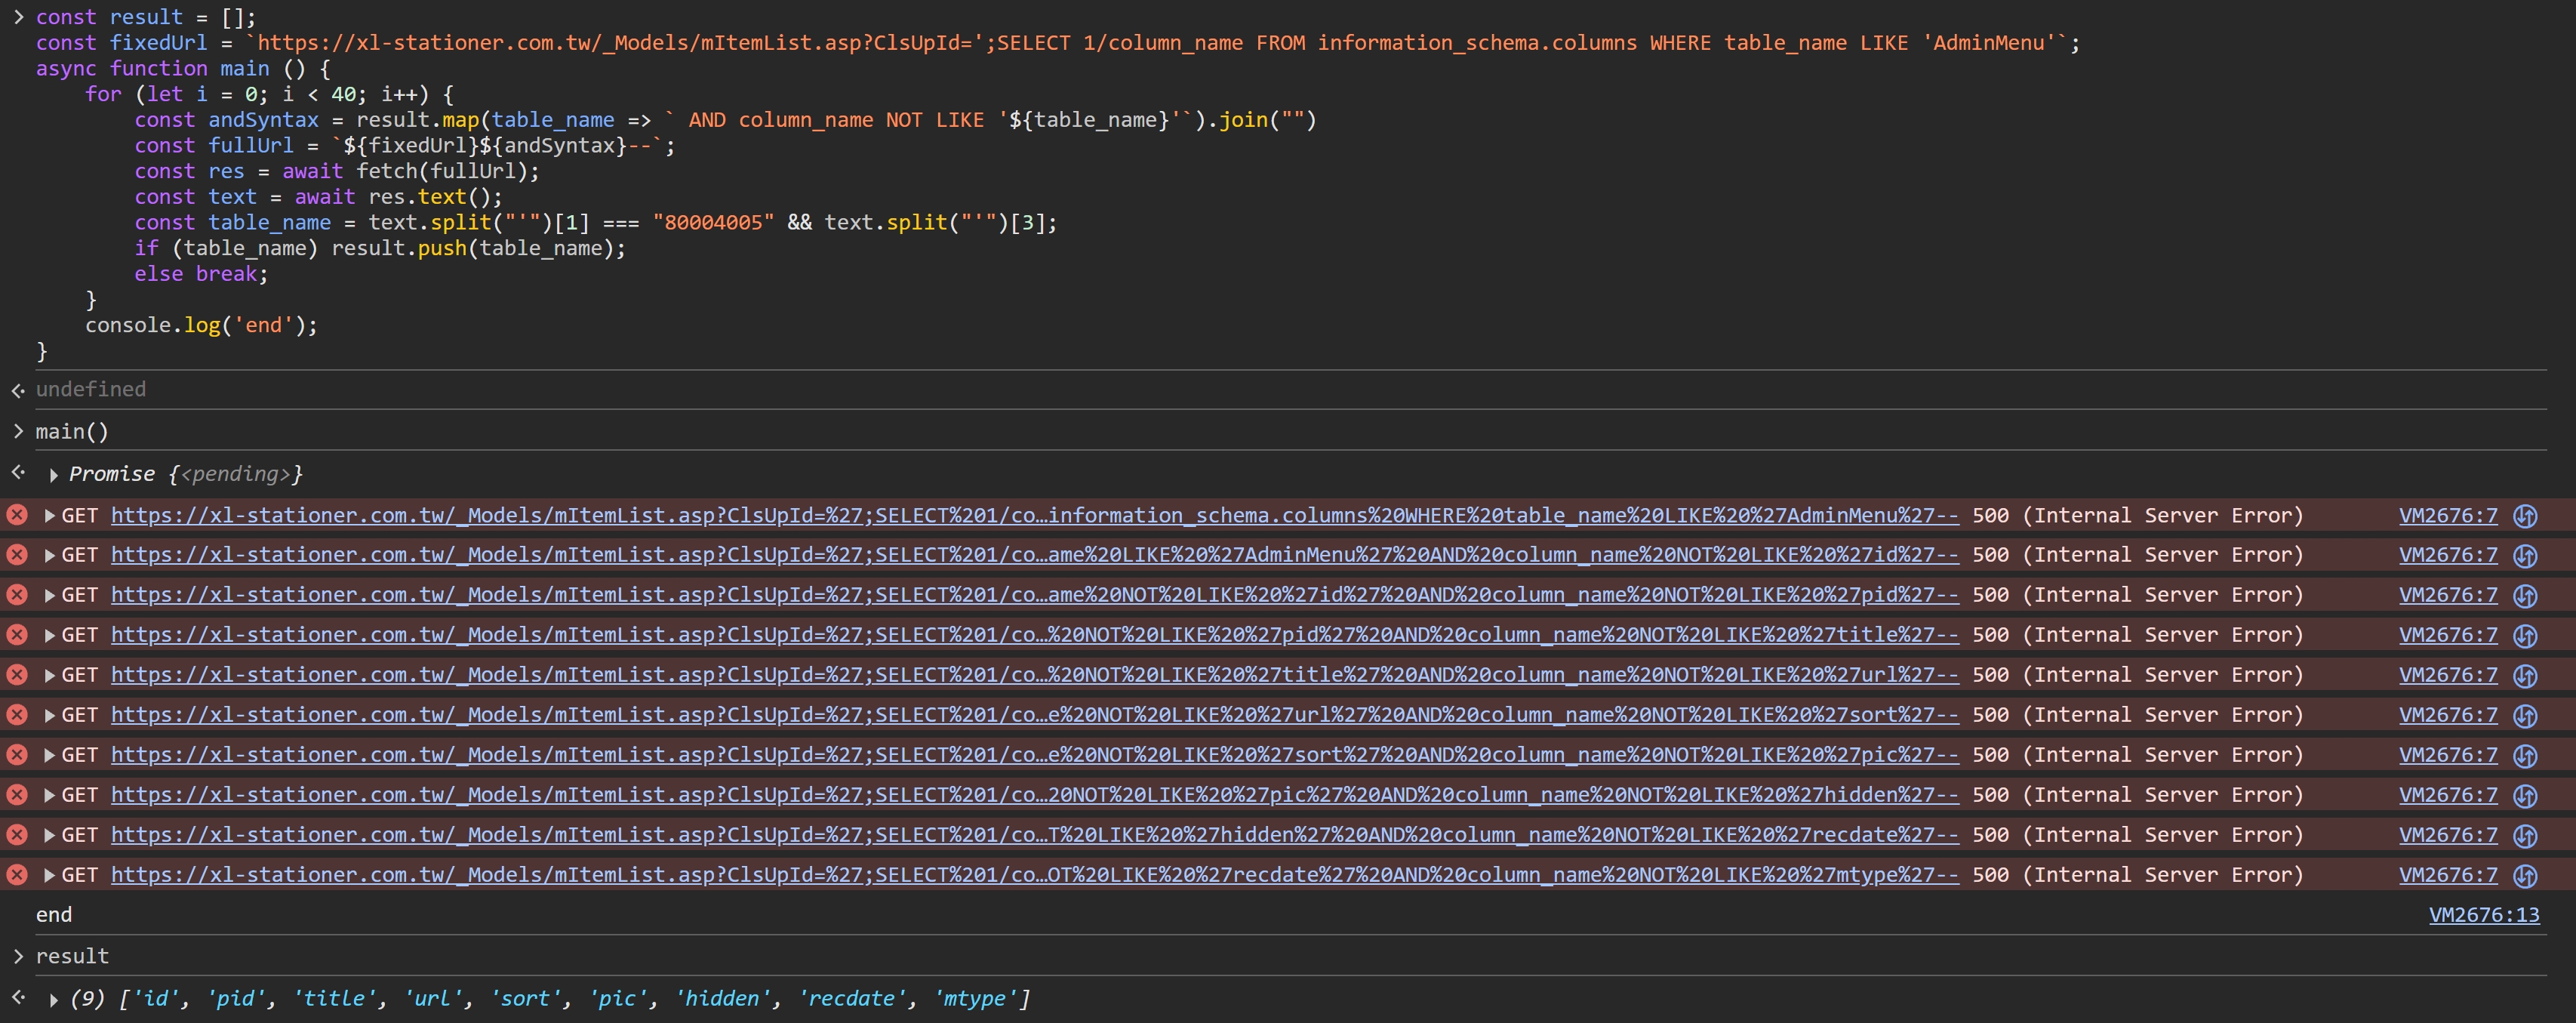This screenshot has width=2576, height=1023.
Task: Click the network reveal icon on the %27url%27-- row
Action: pyautogui.click(x=2525, y=676)
